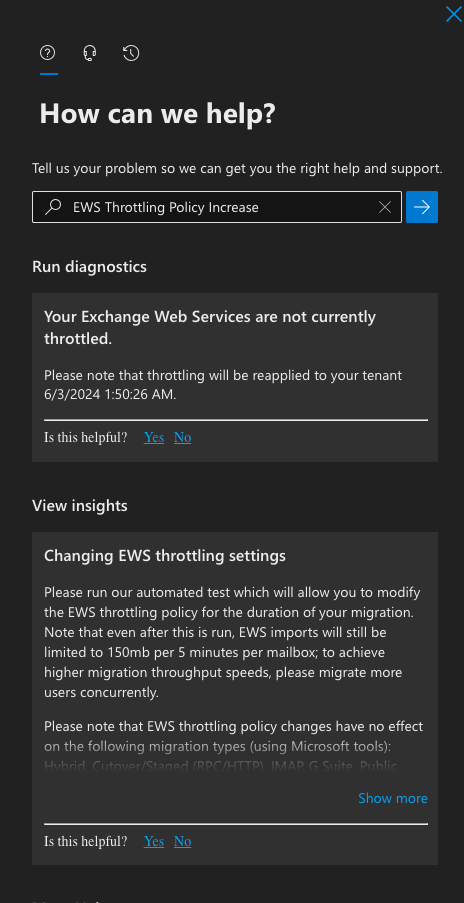This screenshot has width=464, height=903.
Task: Click the throttling reapplied date note
Action: tap(223, 385)
